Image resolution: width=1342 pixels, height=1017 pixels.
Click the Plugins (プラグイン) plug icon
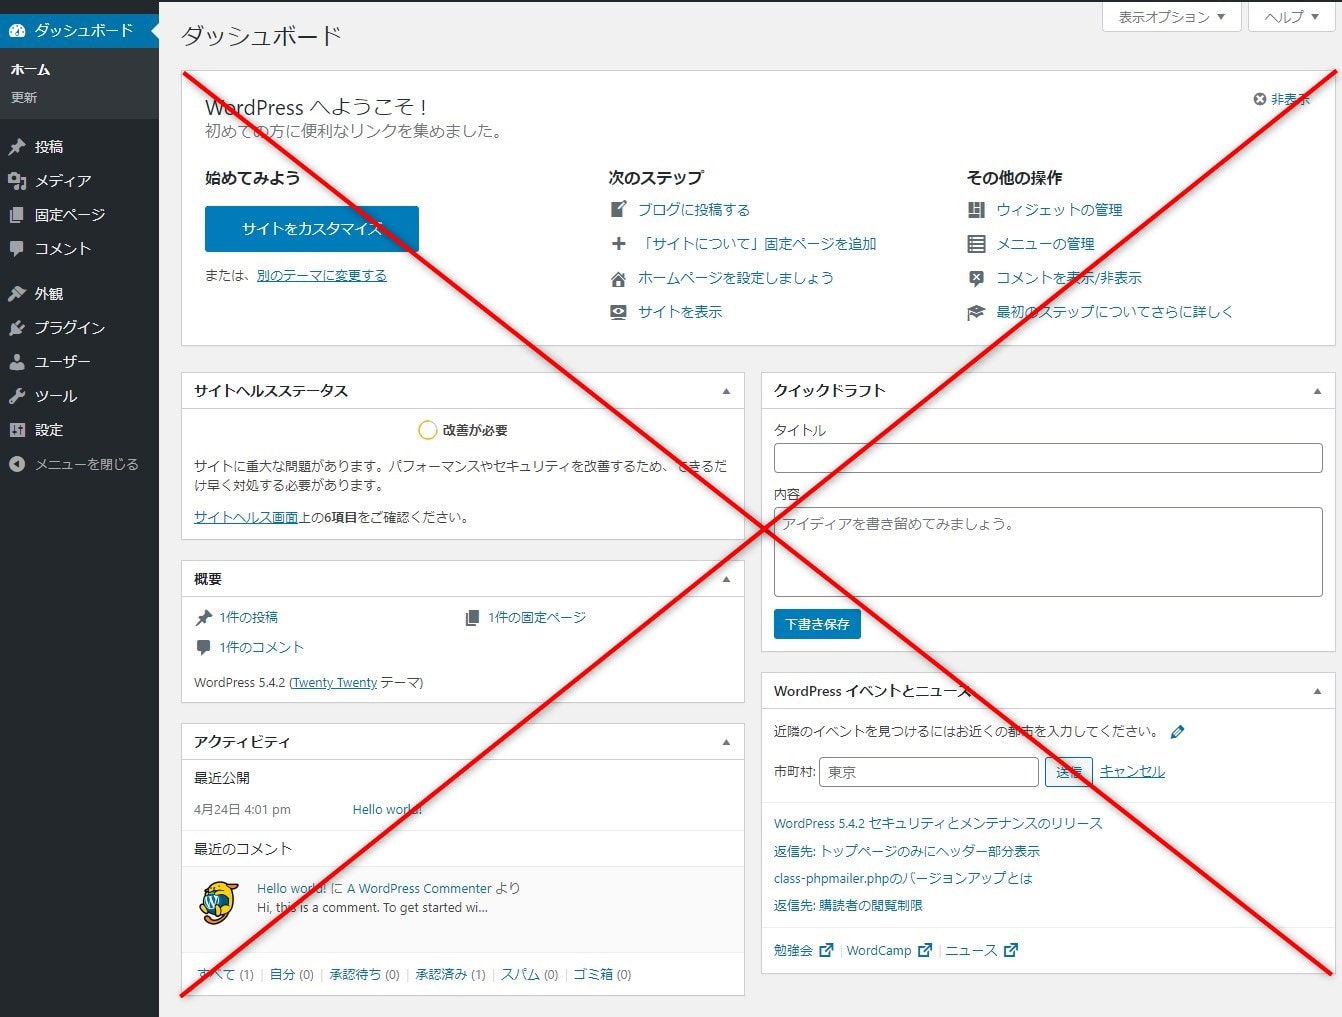click(x=17, y=328)
